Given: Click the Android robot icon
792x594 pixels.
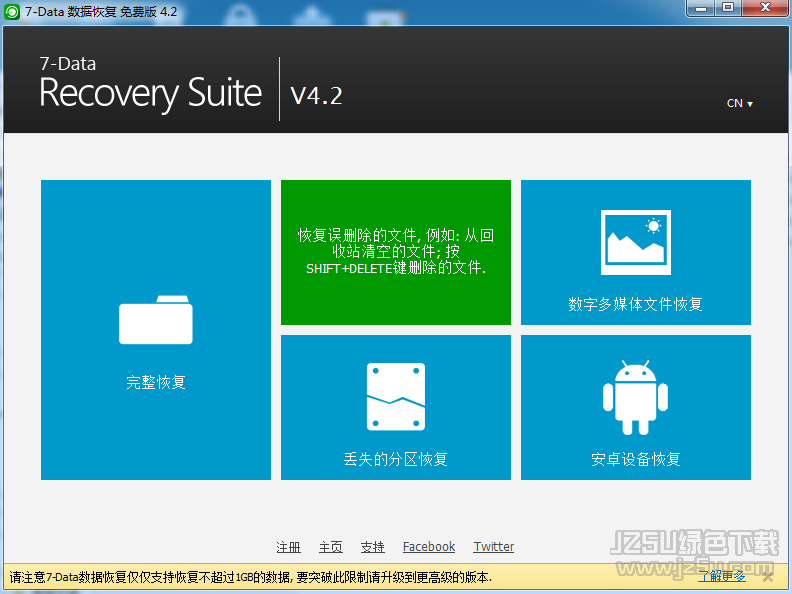Looking at the screenshot, I should (635, 398).
